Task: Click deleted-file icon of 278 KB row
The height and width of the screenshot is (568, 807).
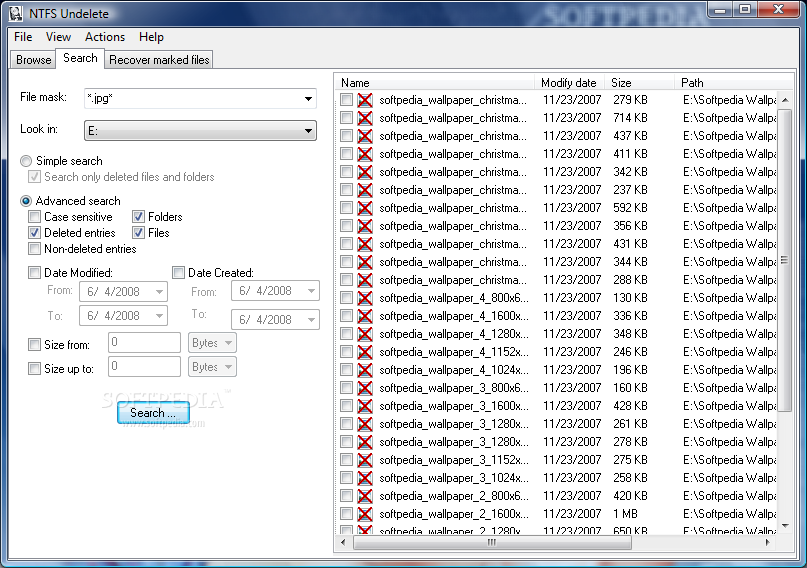Action: pos(365,442)
